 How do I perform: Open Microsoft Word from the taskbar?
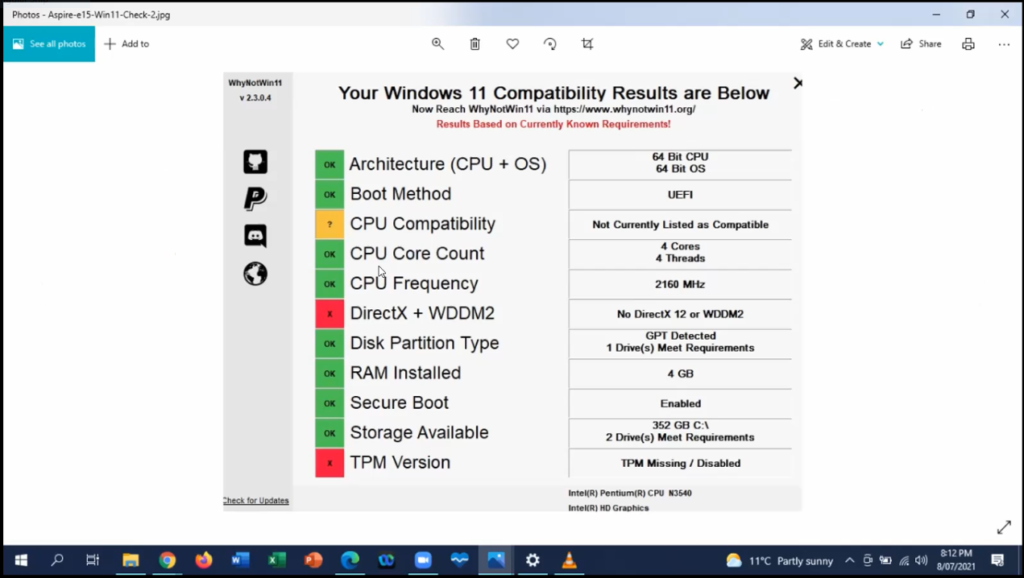tap(240, 560)
